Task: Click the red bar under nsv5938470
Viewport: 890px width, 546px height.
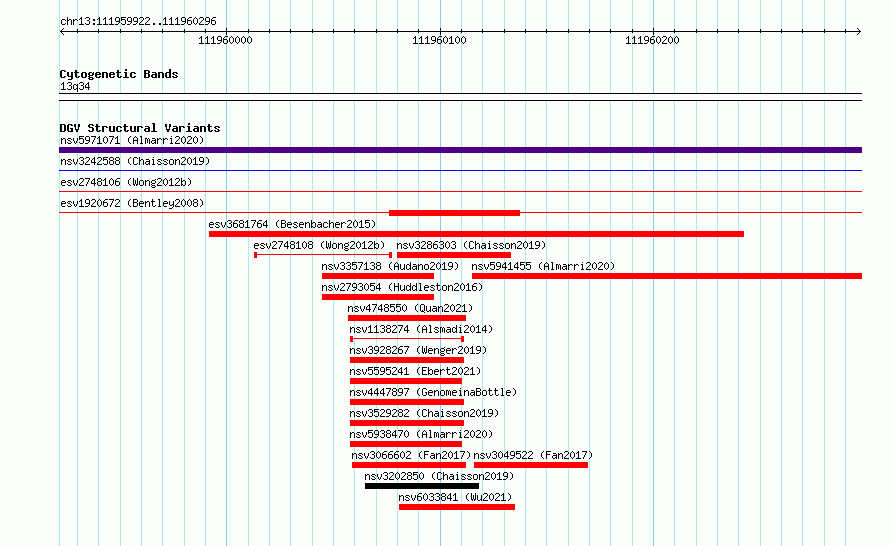Action: click(406, 444)
